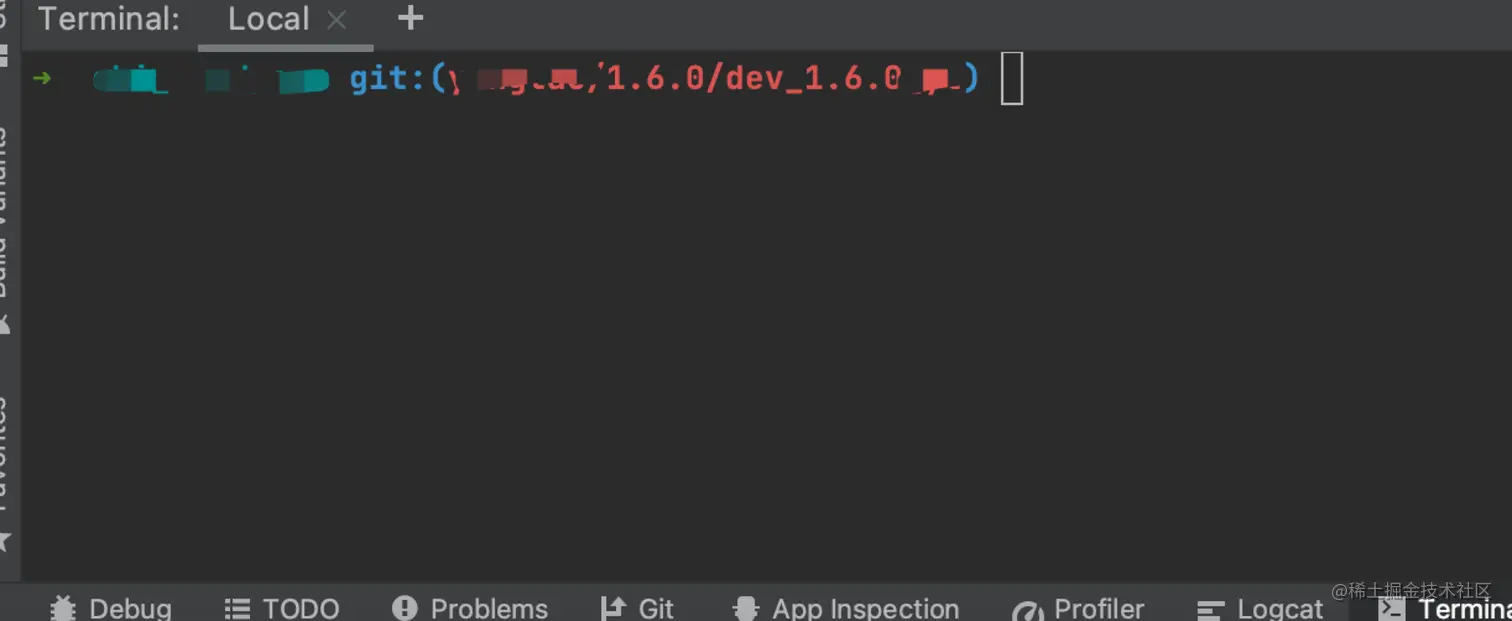Click the Terminal prompt icon in bottom bar
This screenshot has height=621, width=1512.
point(1391,608)
